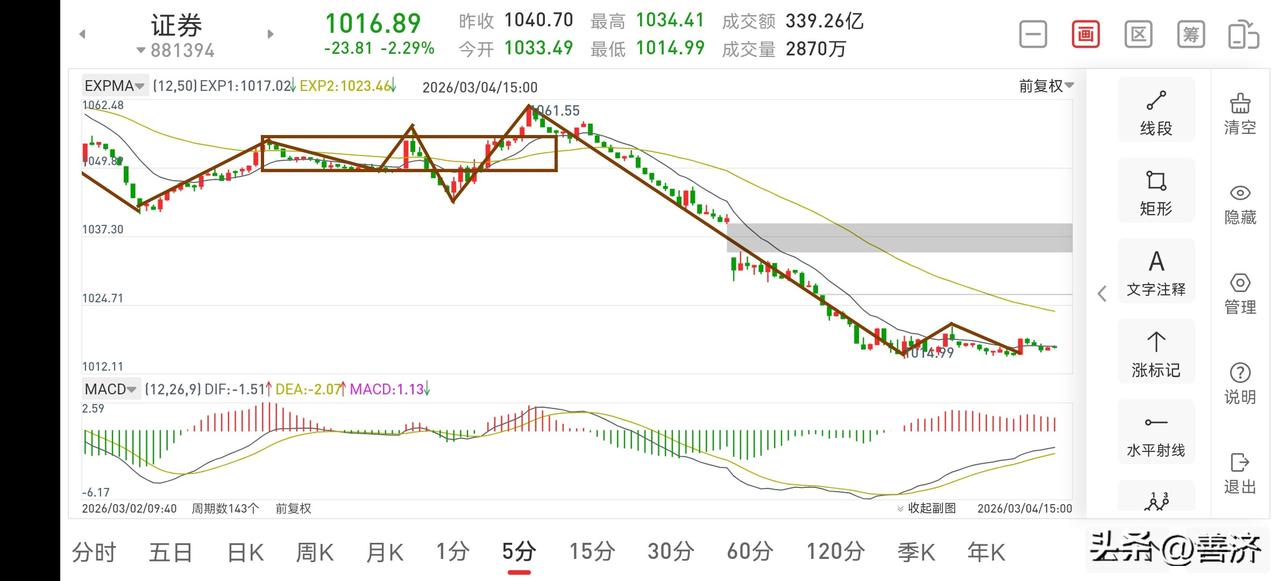The width and height of the screenshot is (1278, 581).
Task: Switch to the 月K tab
Action: click(x=385, y=551)
